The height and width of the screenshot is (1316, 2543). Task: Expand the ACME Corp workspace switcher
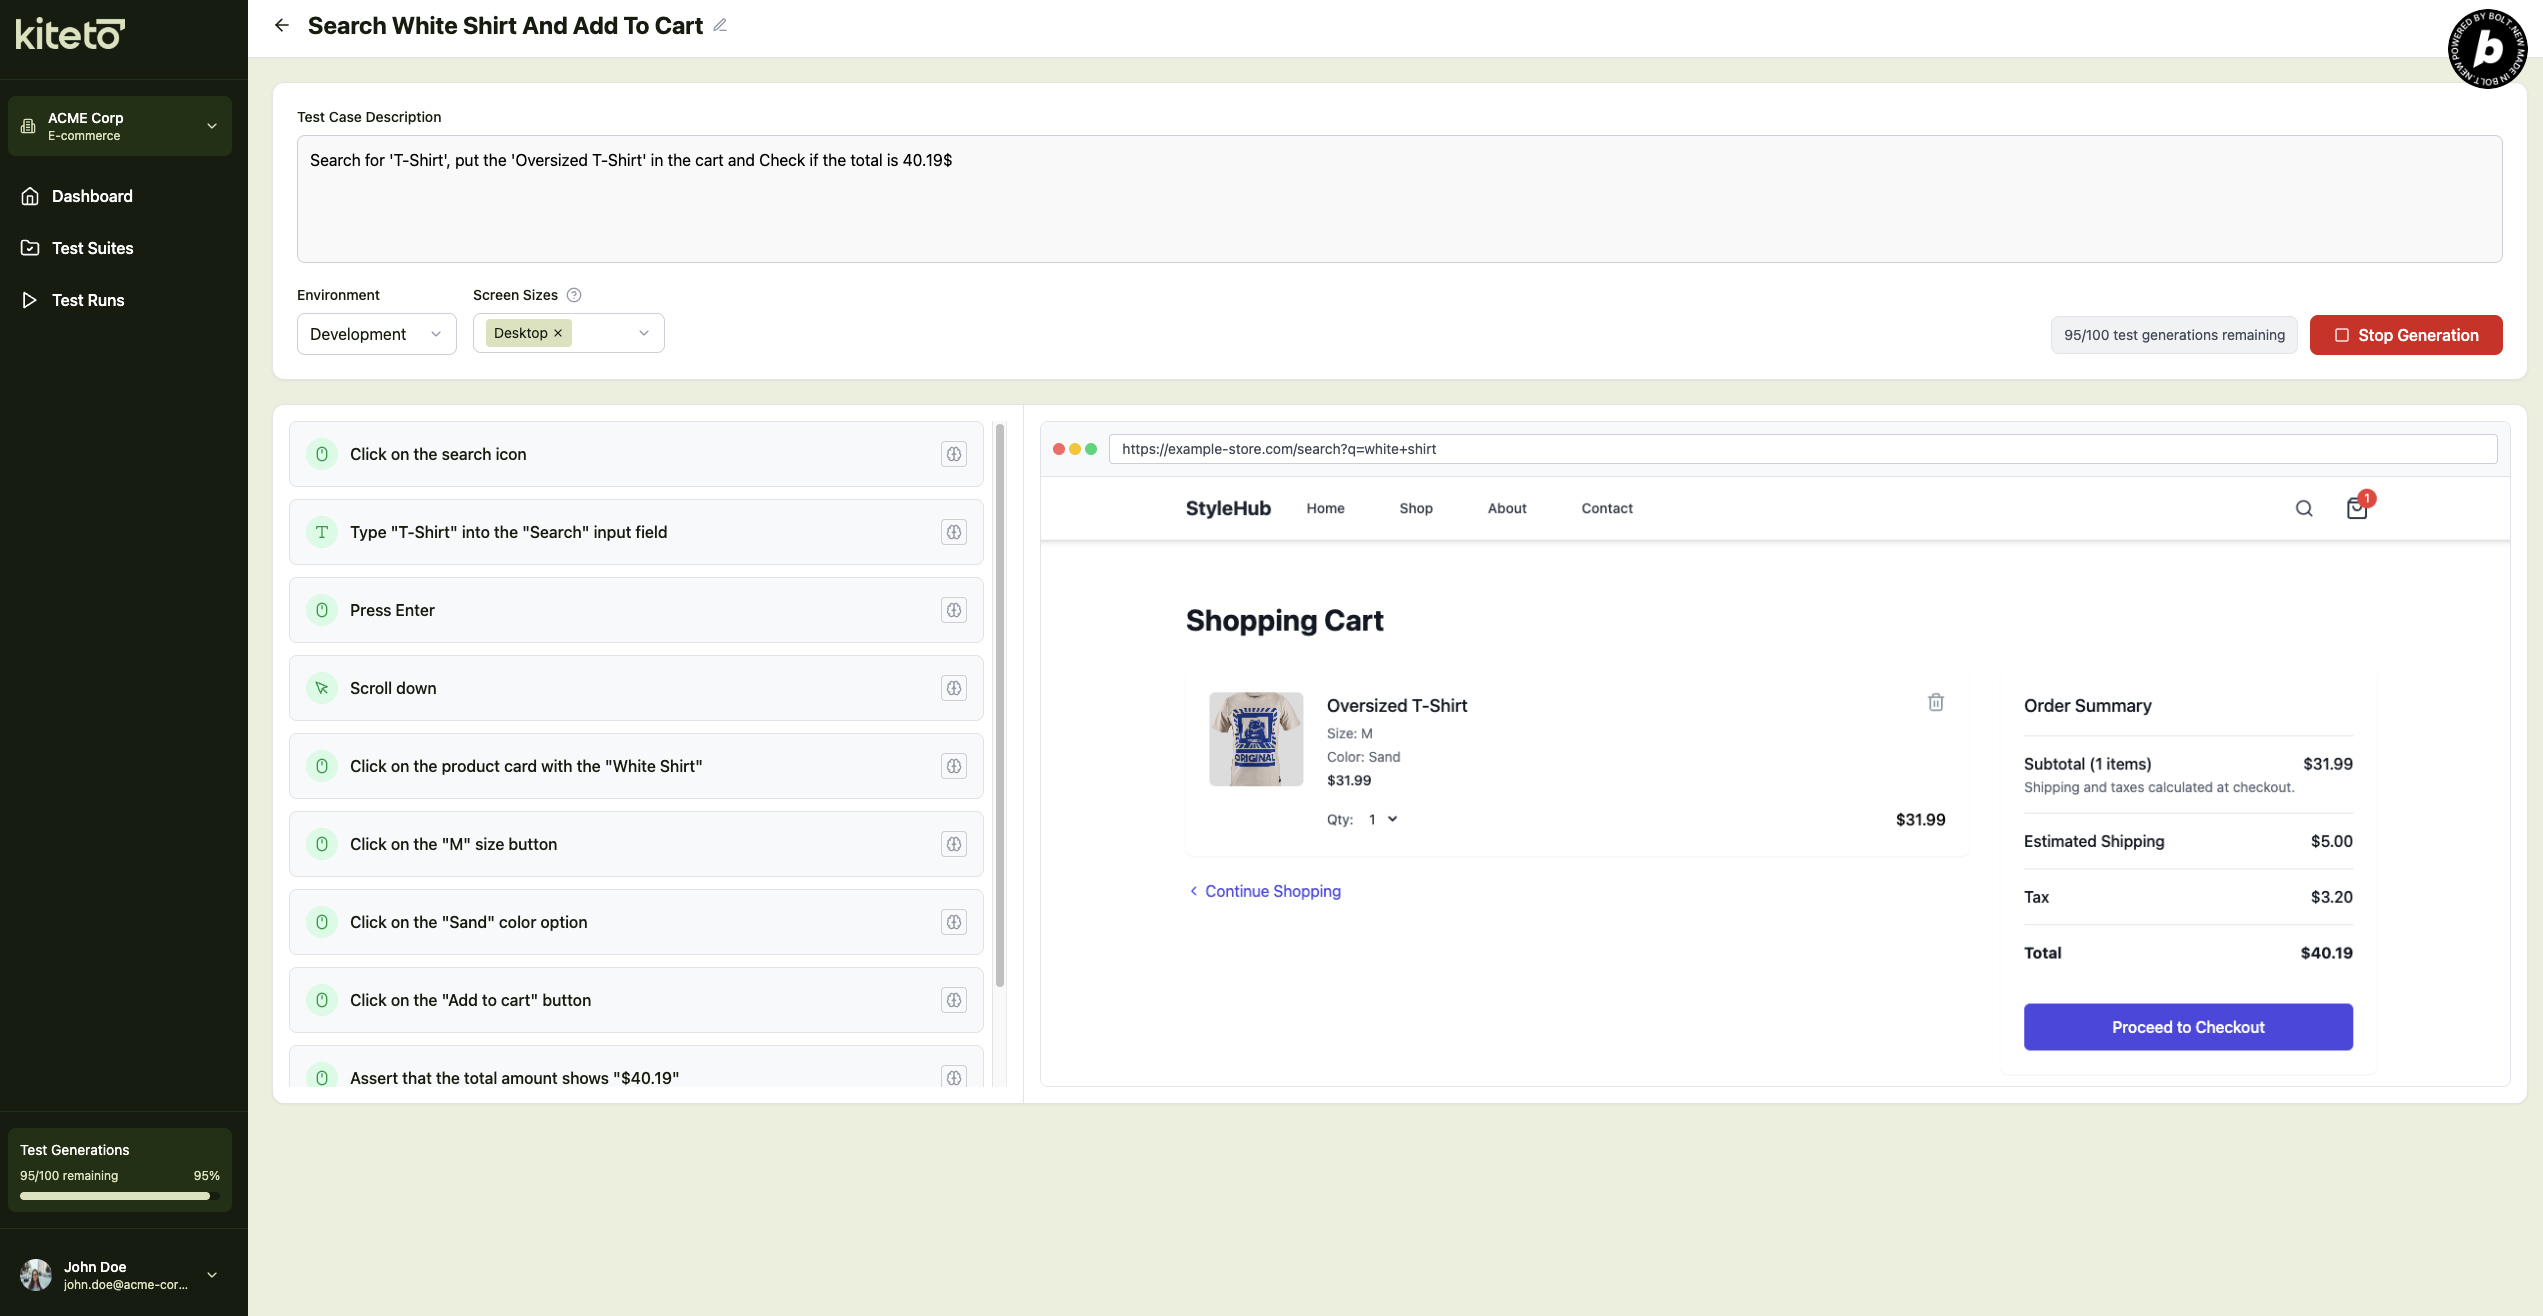(120, 126)
